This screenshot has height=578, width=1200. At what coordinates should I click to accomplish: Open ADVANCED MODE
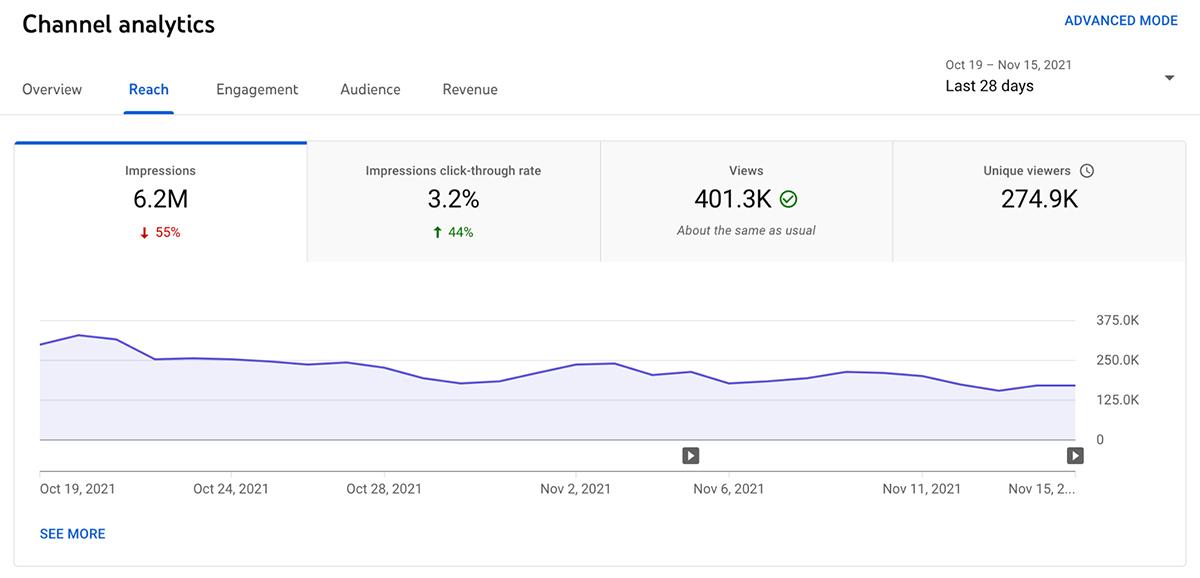[x=1121, y=19]
